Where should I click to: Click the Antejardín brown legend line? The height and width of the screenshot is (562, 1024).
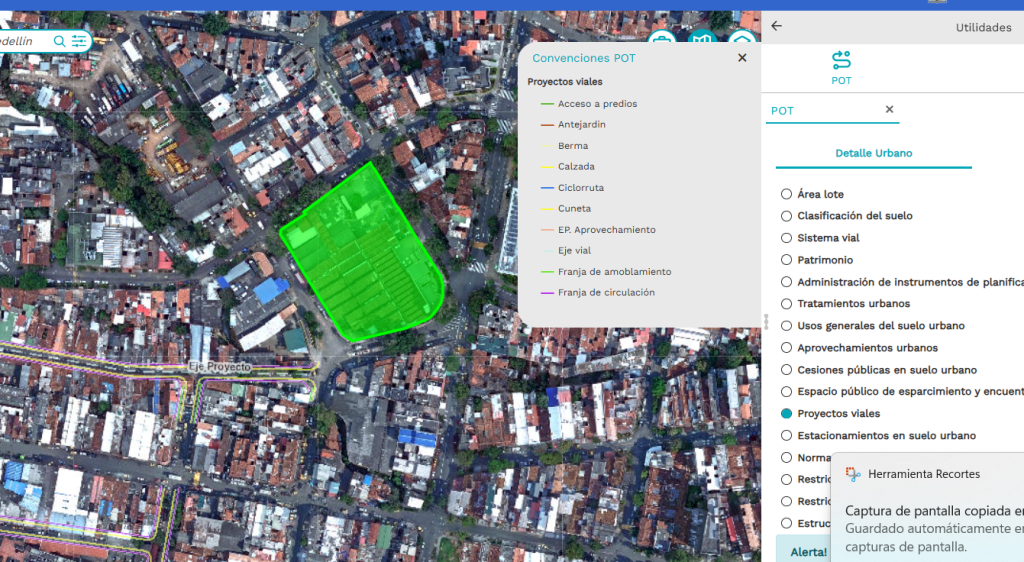547,125
